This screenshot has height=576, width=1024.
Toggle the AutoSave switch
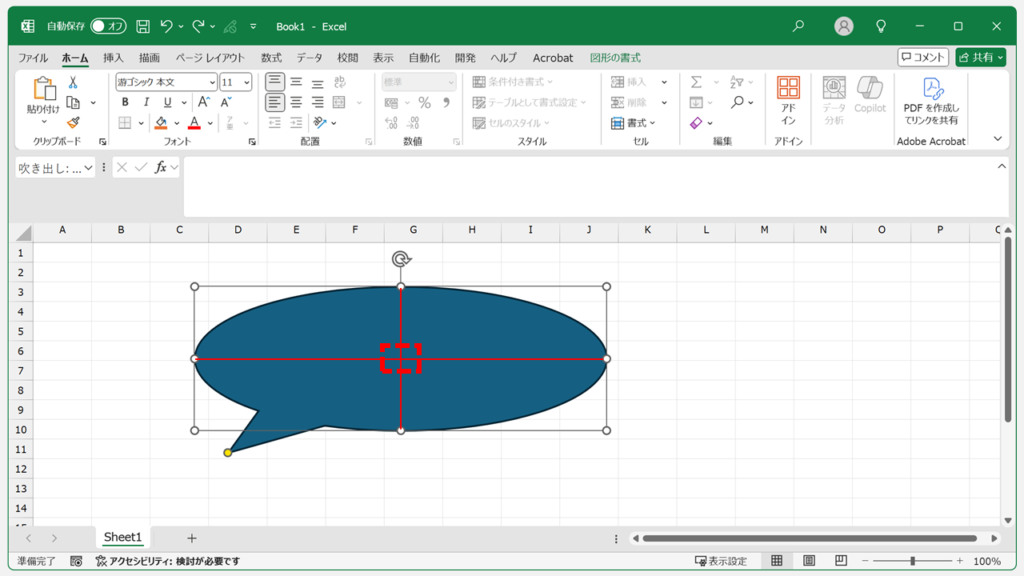(108, 26)
